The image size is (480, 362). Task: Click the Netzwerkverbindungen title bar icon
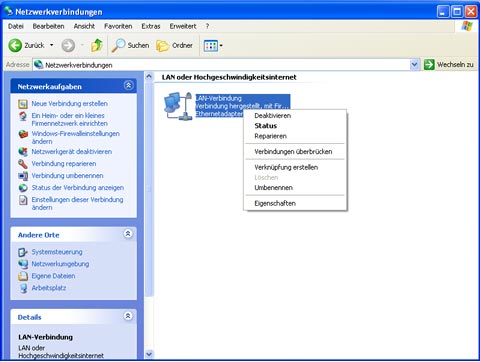[x=8, y=11]
